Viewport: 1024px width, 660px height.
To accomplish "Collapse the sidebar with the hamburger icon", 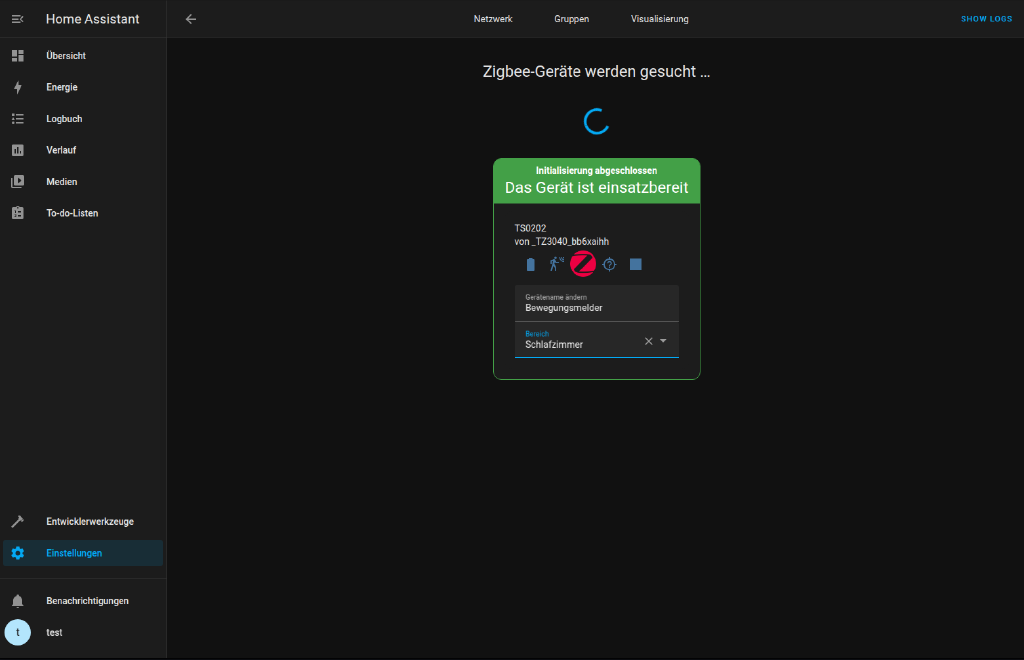I will point(17,18).
